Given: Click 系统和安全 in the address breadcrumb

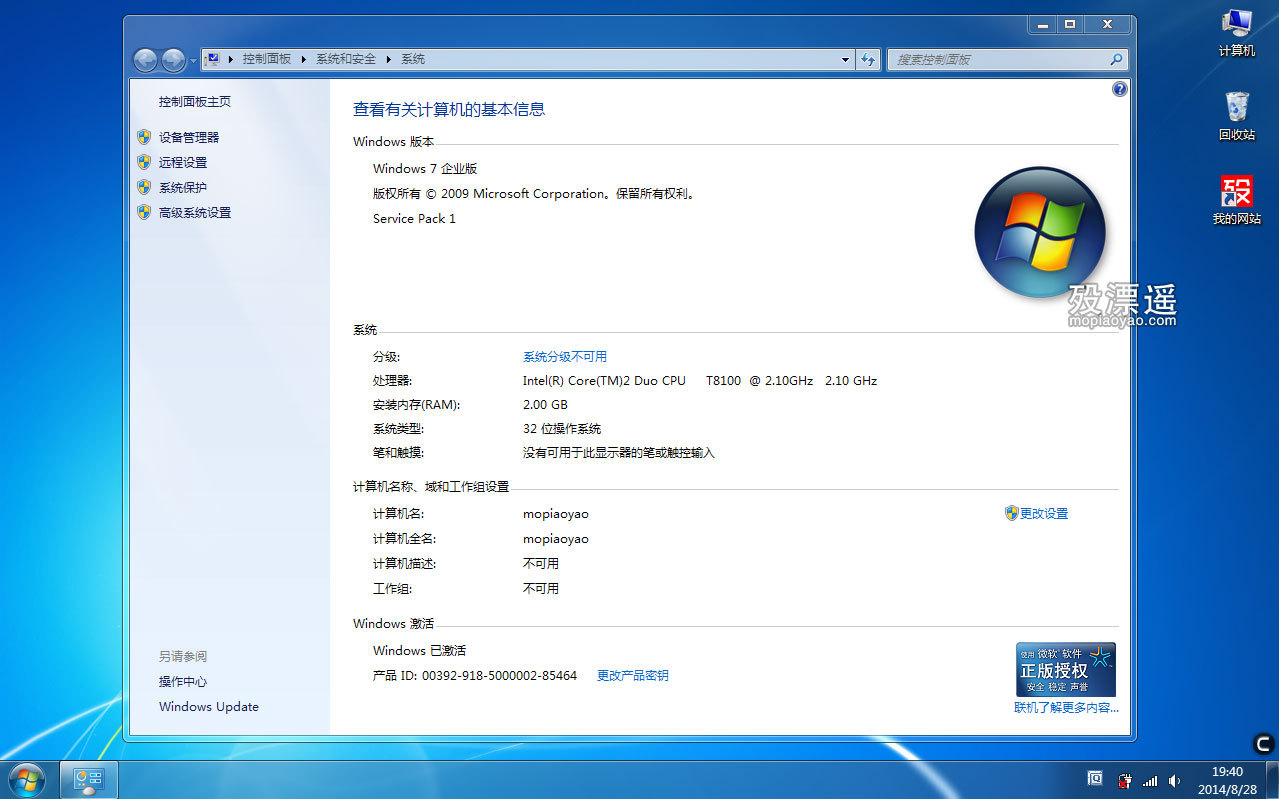Looking at the screenshot, I should point(346,59).
